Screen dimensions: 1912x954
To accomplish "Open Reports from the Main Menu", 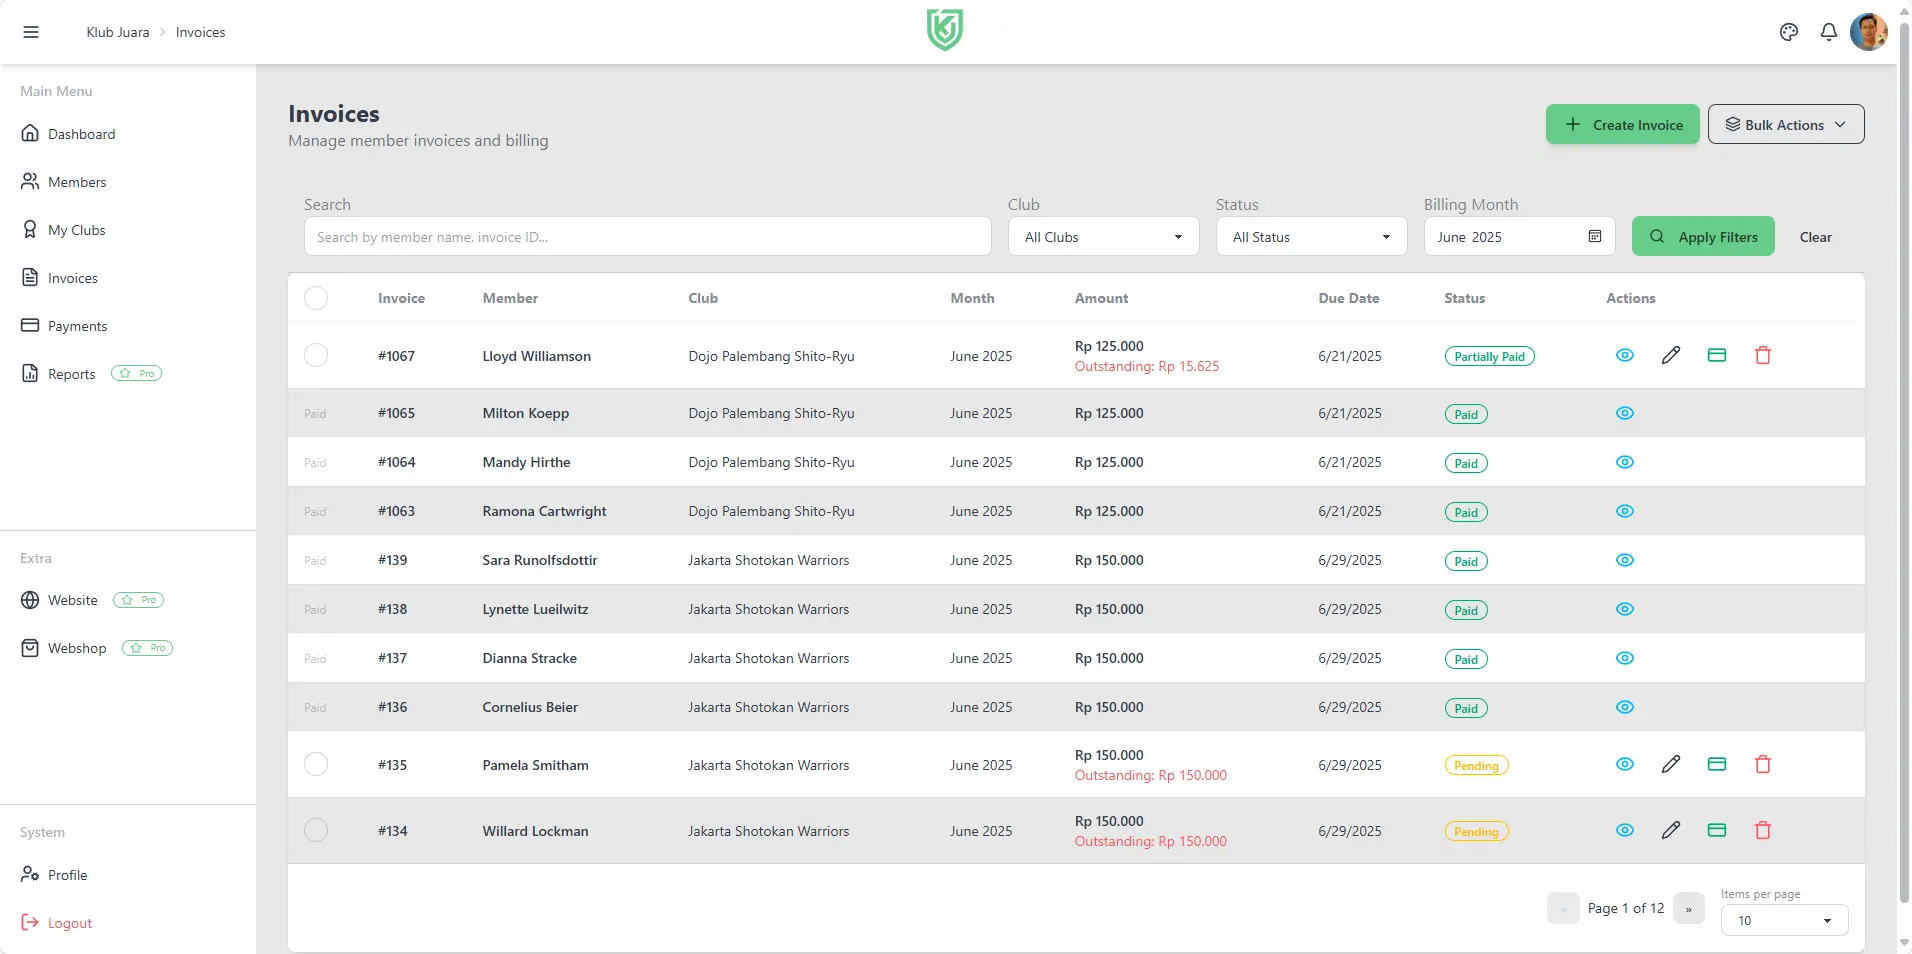I will (70, 373).
